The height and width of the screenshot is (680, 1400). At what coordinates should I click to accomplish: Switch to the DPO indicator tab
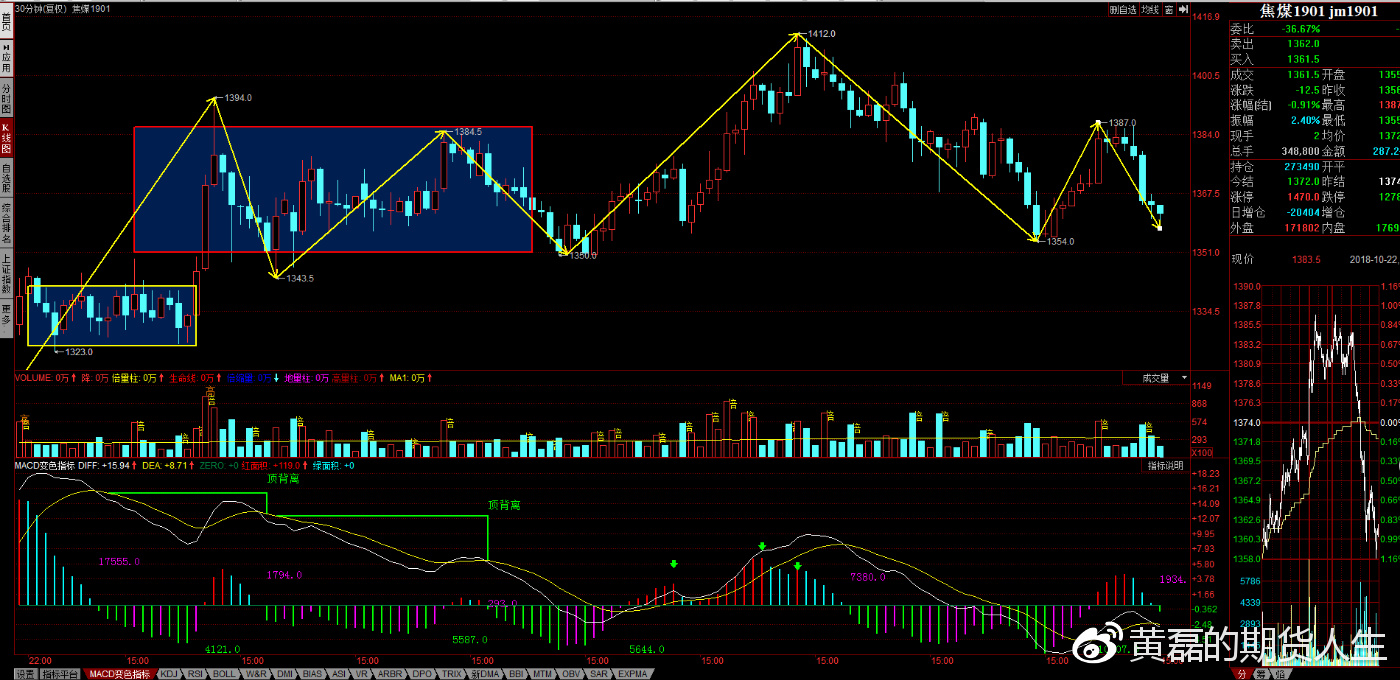tap(422, 674)
